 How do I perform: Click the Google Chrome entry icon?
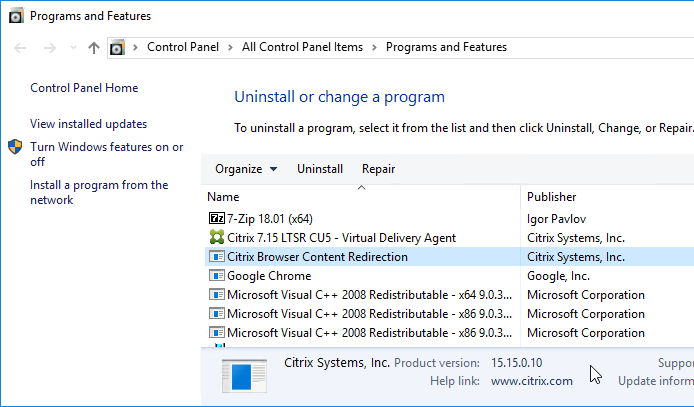click(217, 275)
